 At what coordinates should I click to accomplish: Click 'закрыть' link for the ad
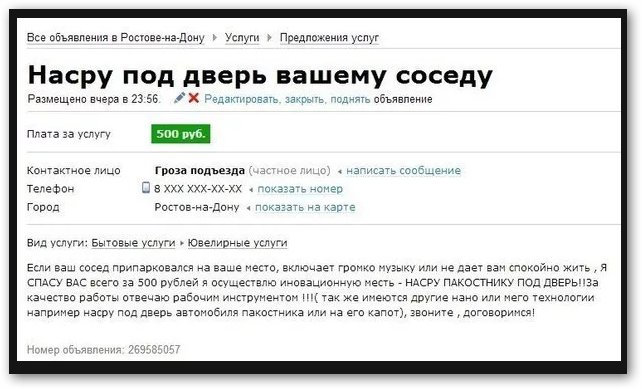(305, 100)
